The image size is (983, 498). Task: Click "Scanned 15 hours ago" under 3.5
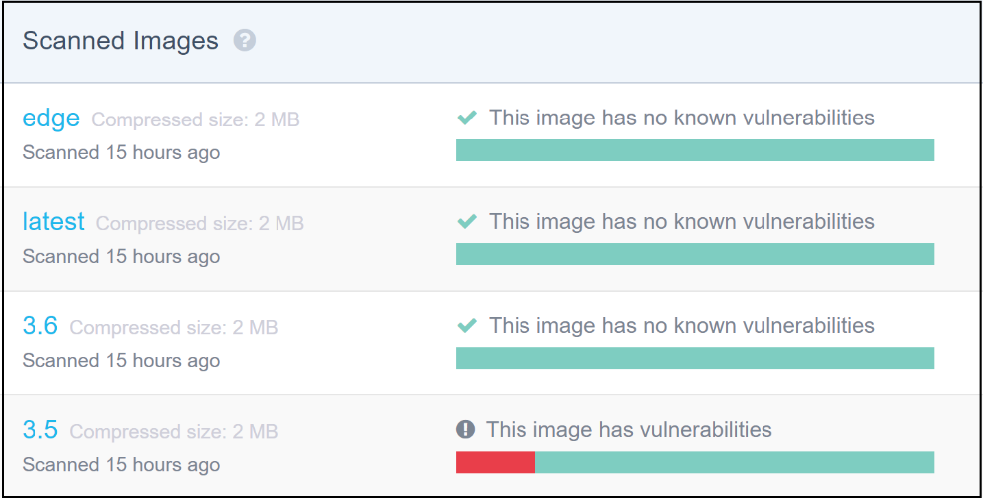tap(121, 464)
